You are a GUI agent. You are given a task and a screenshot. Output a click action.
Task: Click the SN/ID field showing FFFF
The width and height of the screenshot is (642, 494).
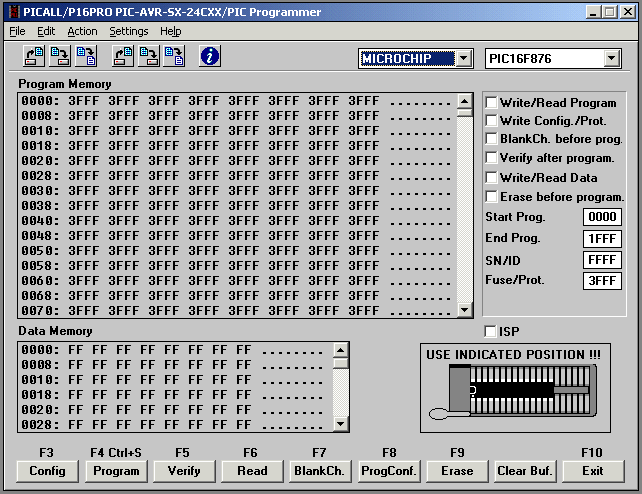[x=602, y=259]
